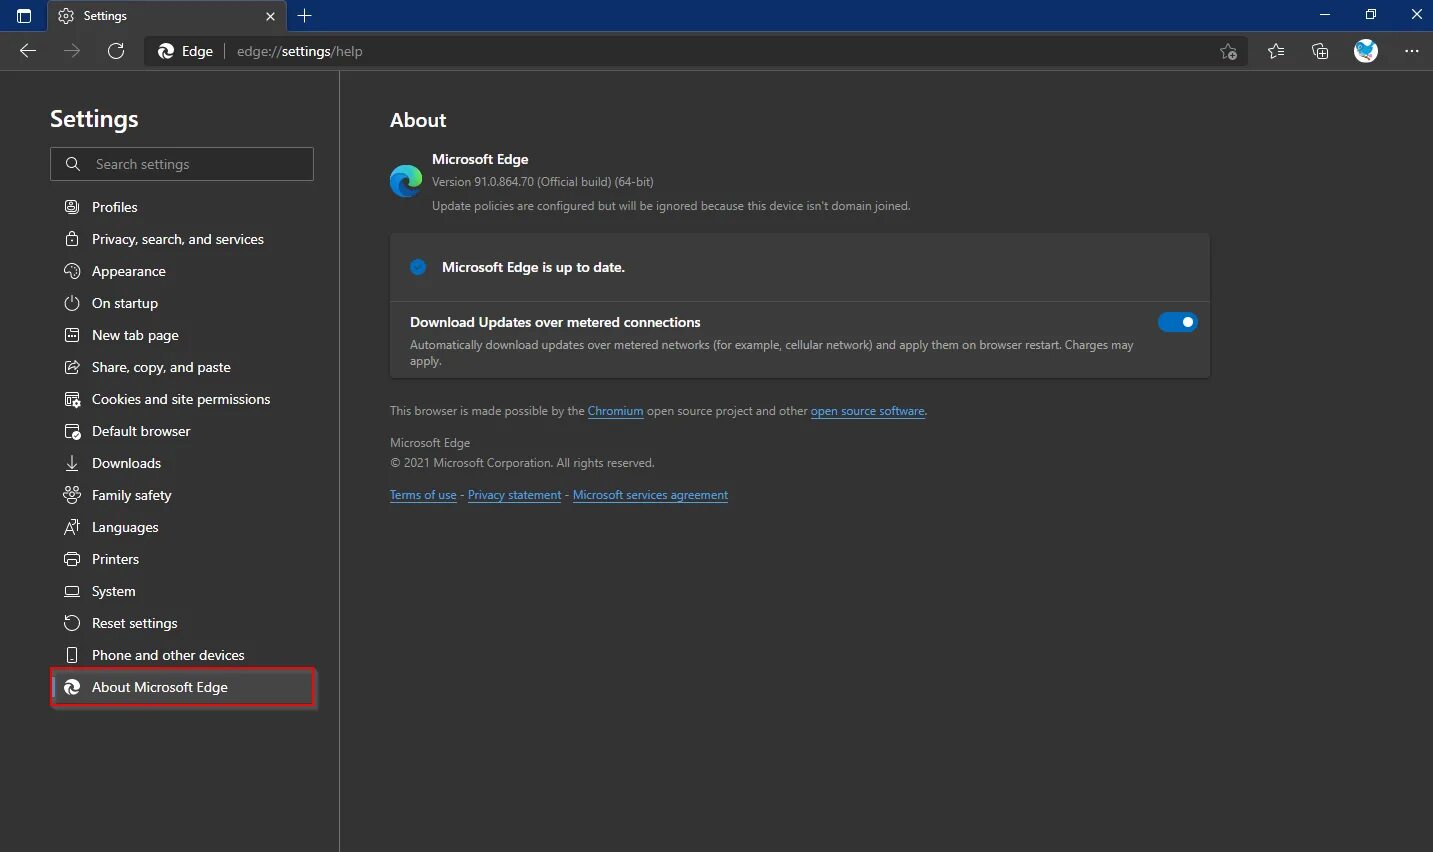The height and width of the screenshot is (852, 1433).
Task: Refresh the page with reload icon
Action: click(116, 51)
